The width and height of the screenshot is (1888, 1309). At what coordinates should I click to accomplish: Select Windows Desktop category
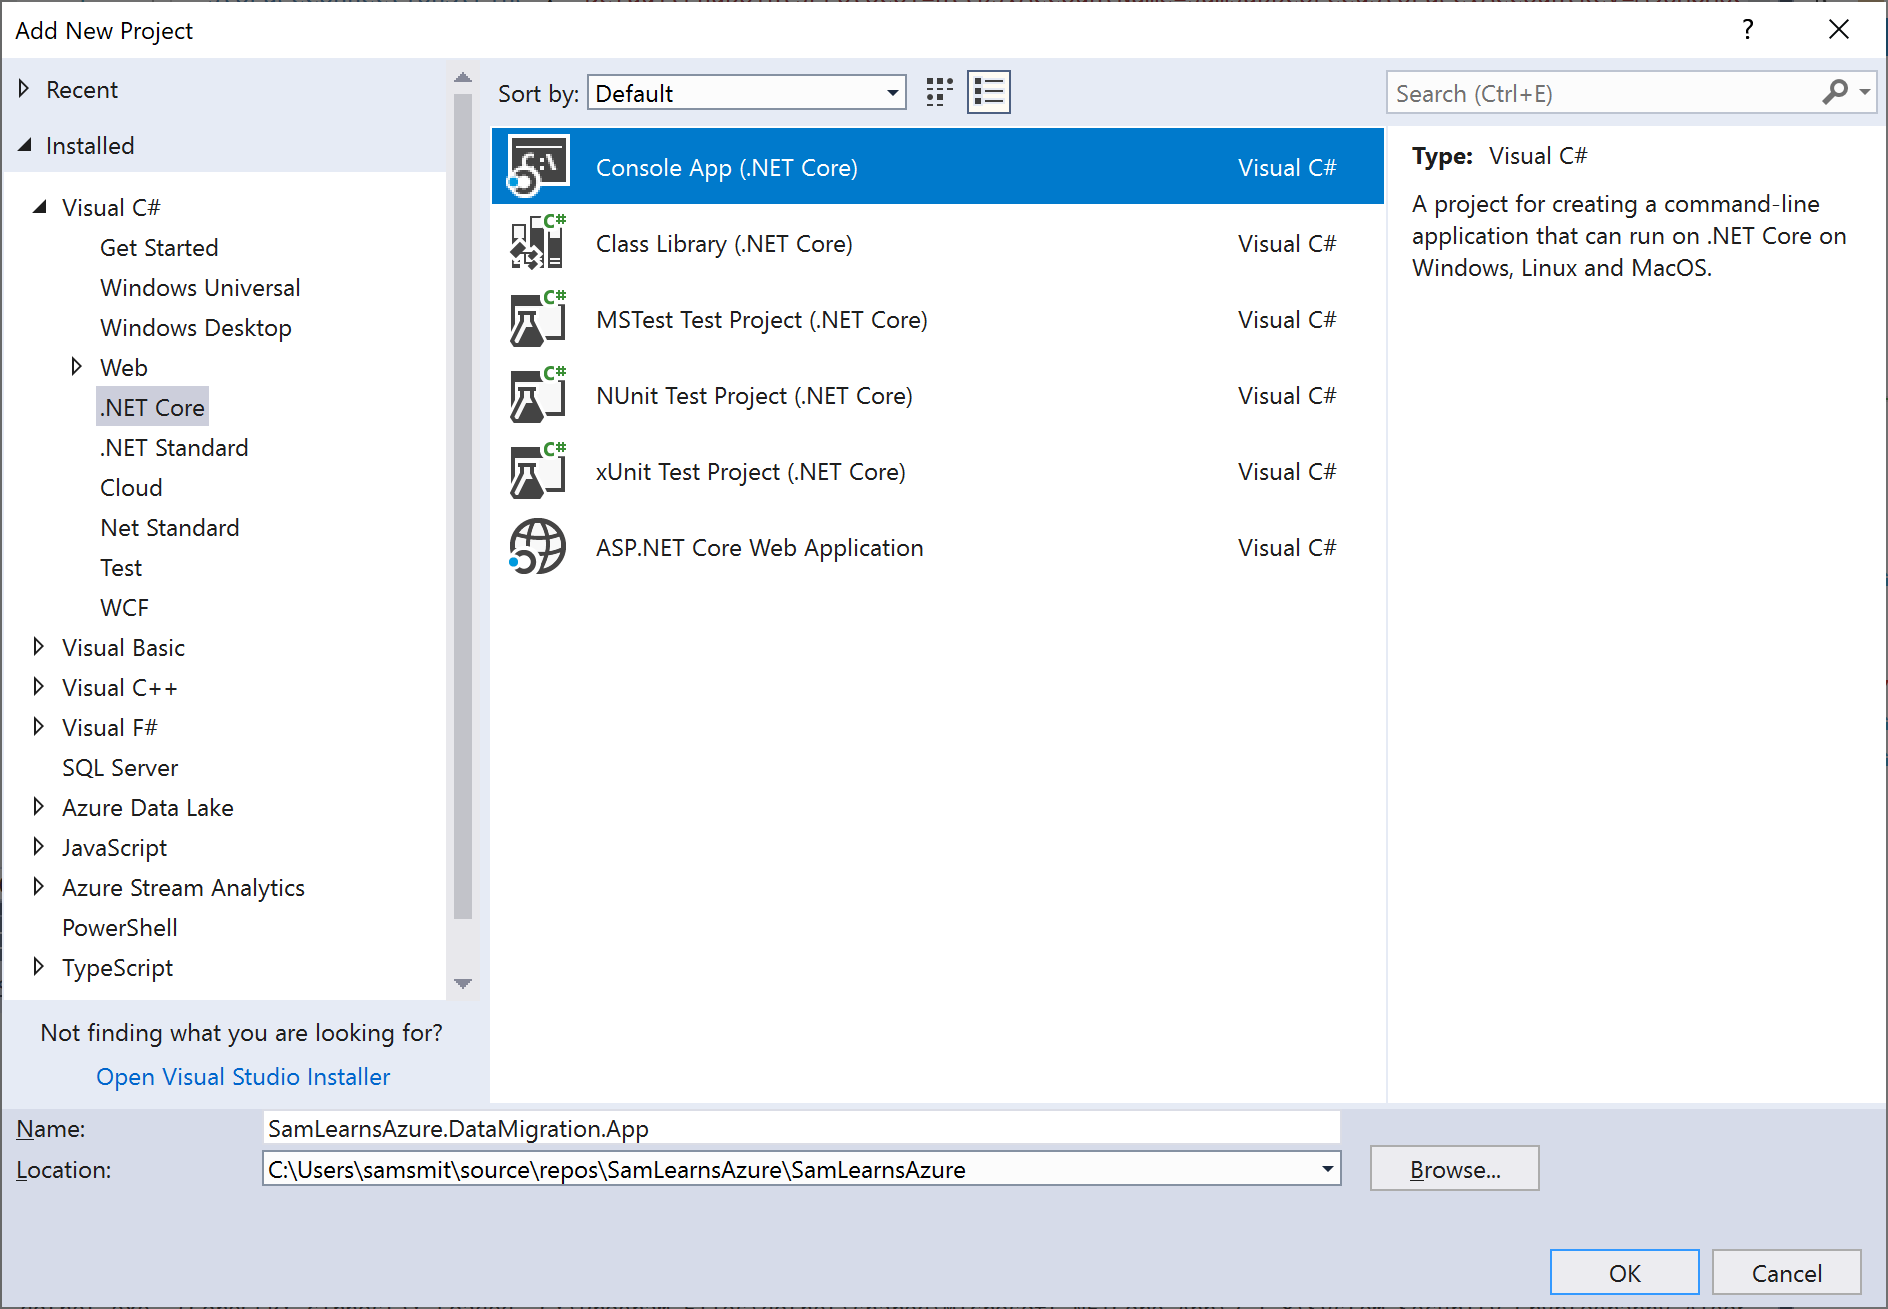pyautogui.click(x=196, y=328)
